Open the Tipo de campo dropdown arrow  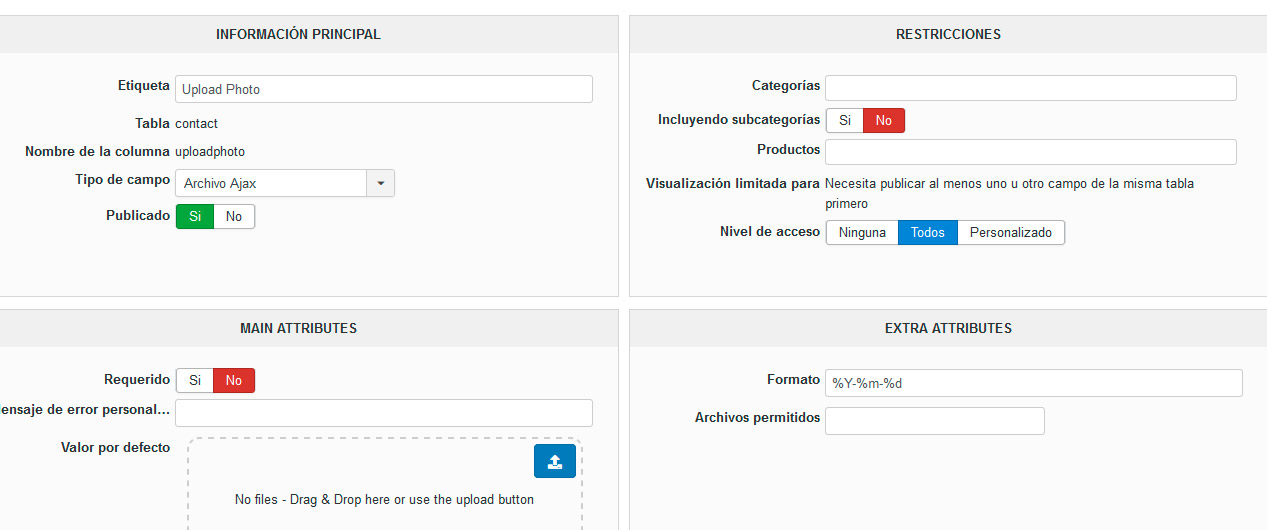tap(381, 183)
